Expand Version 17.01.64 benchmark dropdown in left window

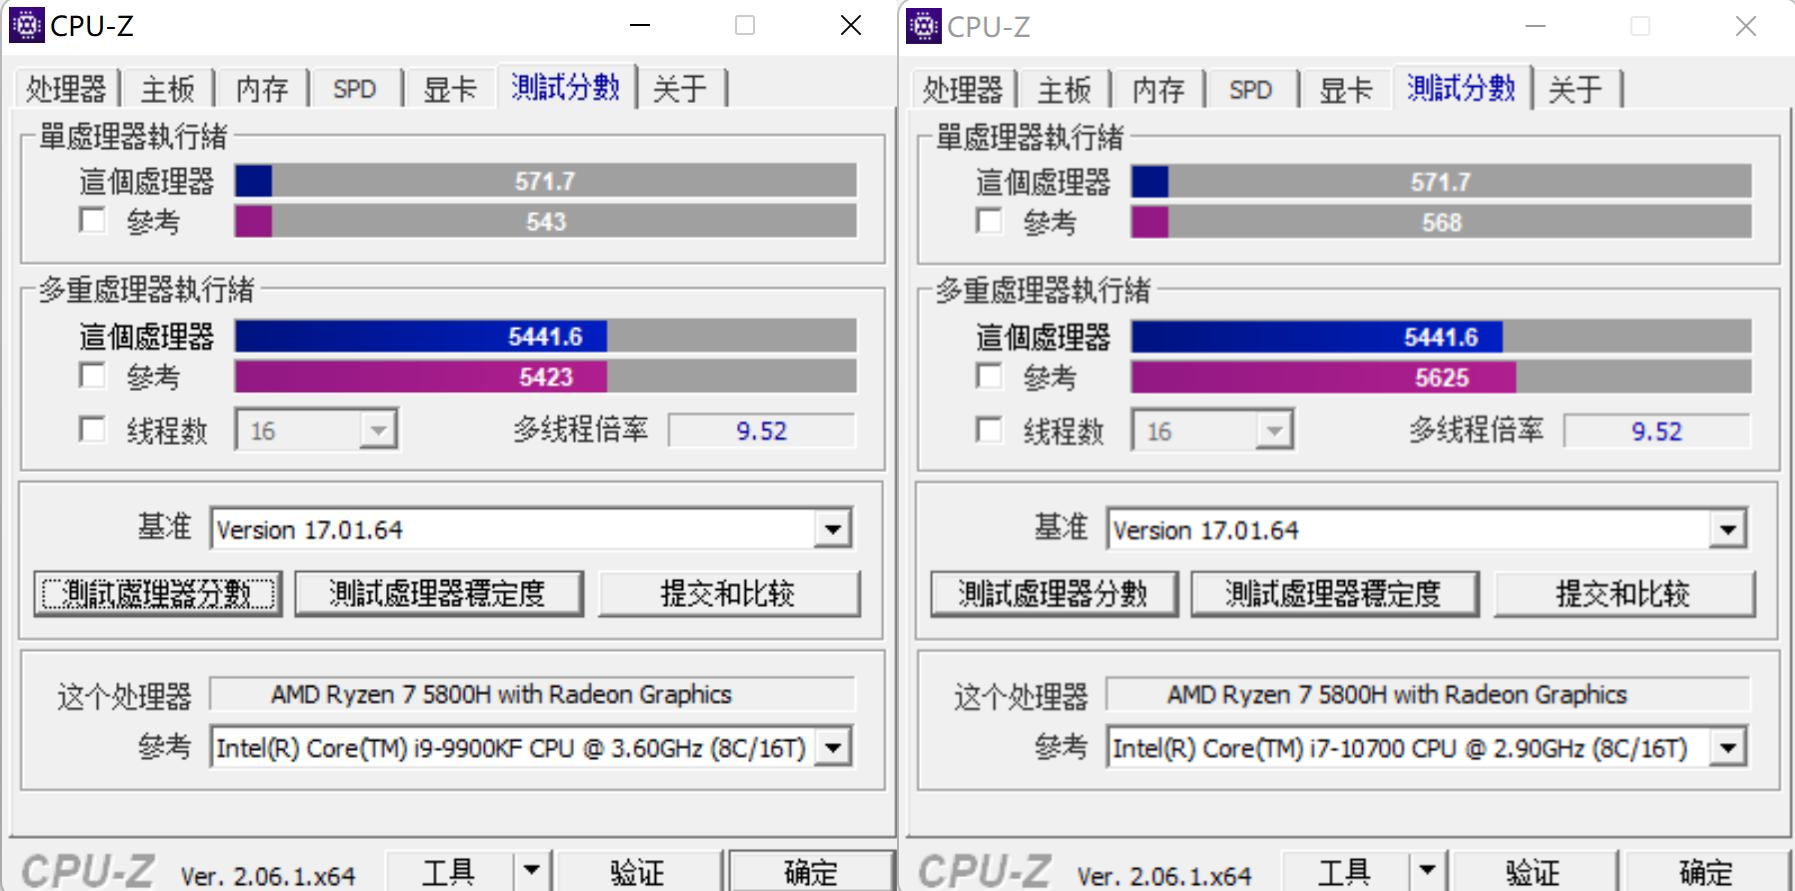(x=832, y=529)
